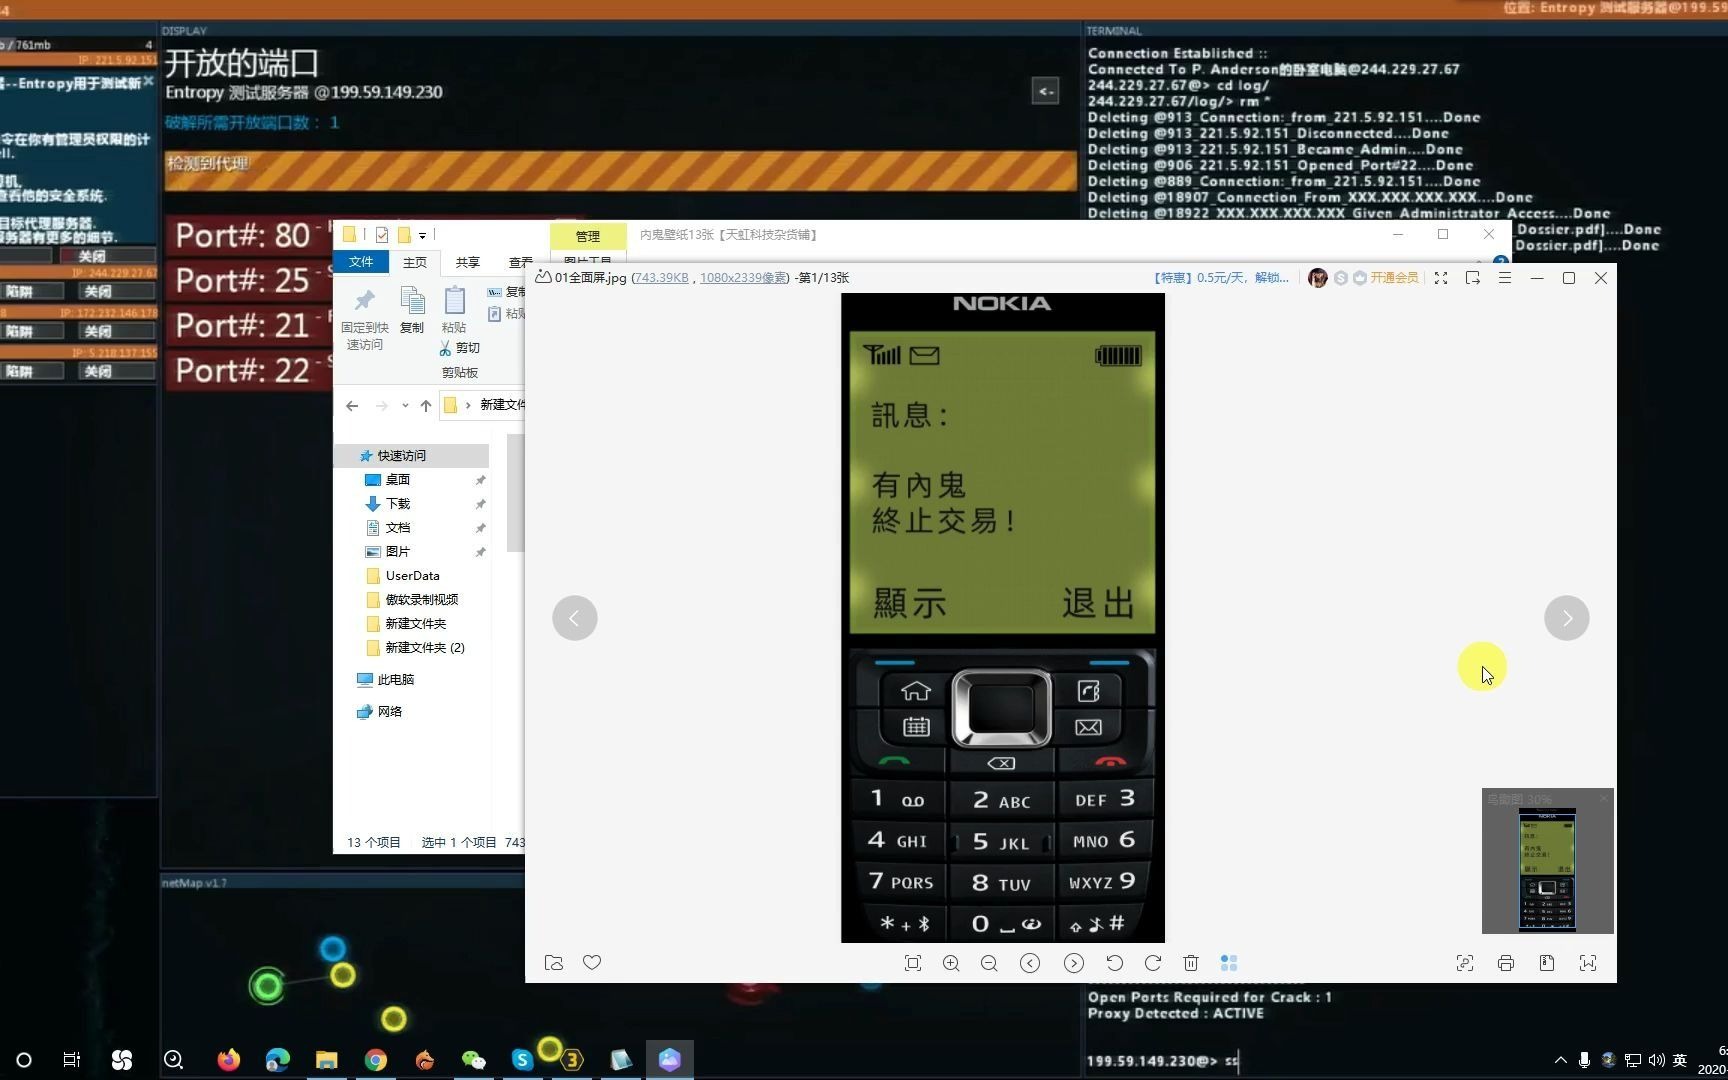Click Explorer back navigation arrow
Screen dimensions: 1728x1080
[352, 405]
